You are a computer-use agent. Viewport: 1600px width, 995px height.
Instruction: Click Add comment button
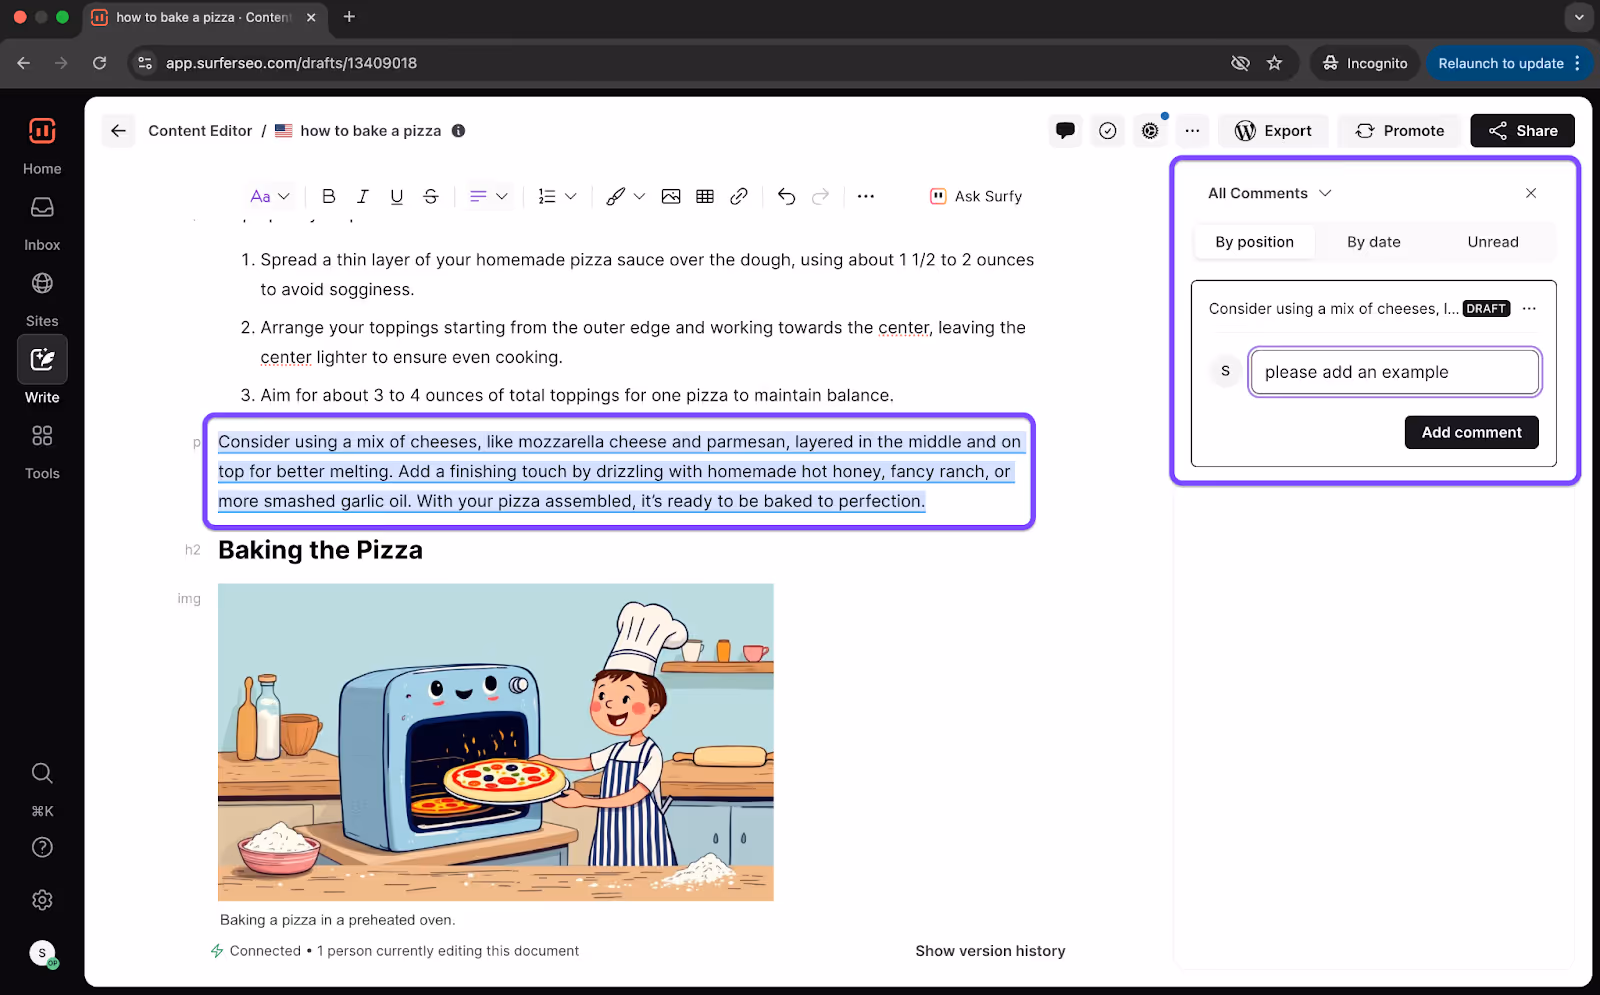coord(1471,432)
